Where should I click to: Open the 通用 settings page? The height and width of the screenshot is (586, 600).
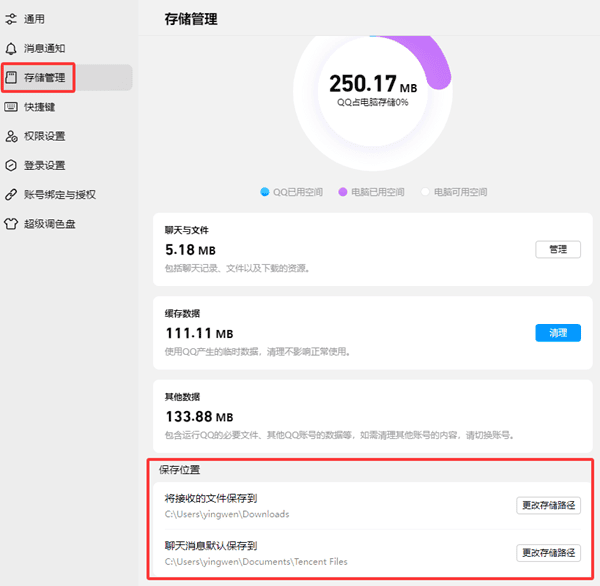coord(34,19)
